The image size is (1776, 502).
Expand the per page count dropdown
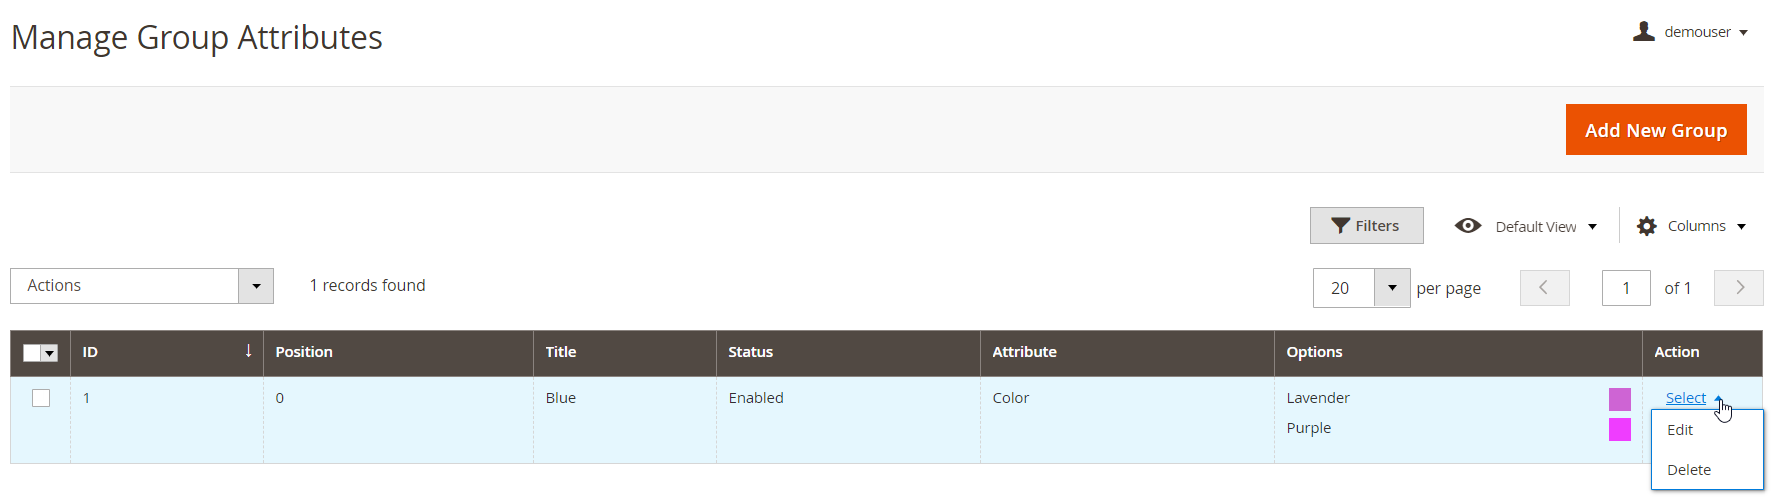1392,288
